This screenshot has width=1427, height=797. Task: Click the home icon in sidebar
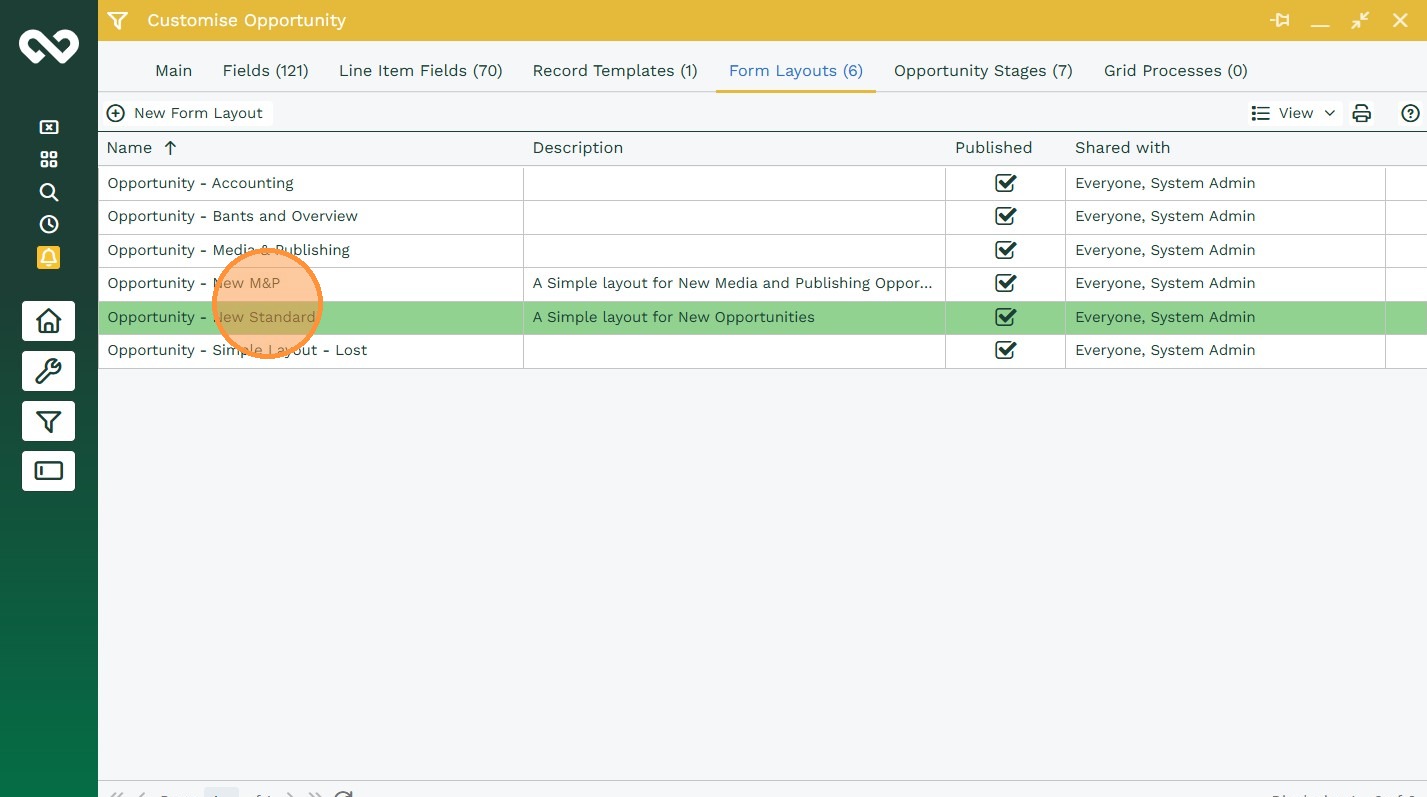pyautogui.click(x=48, y=321)
